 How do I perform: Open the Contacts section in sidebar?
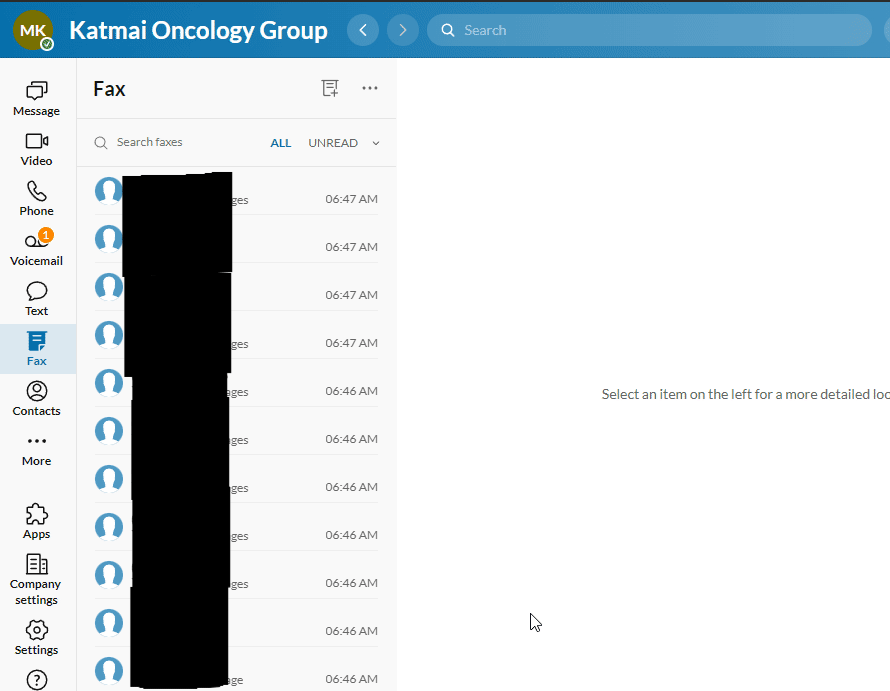(36, 399)
